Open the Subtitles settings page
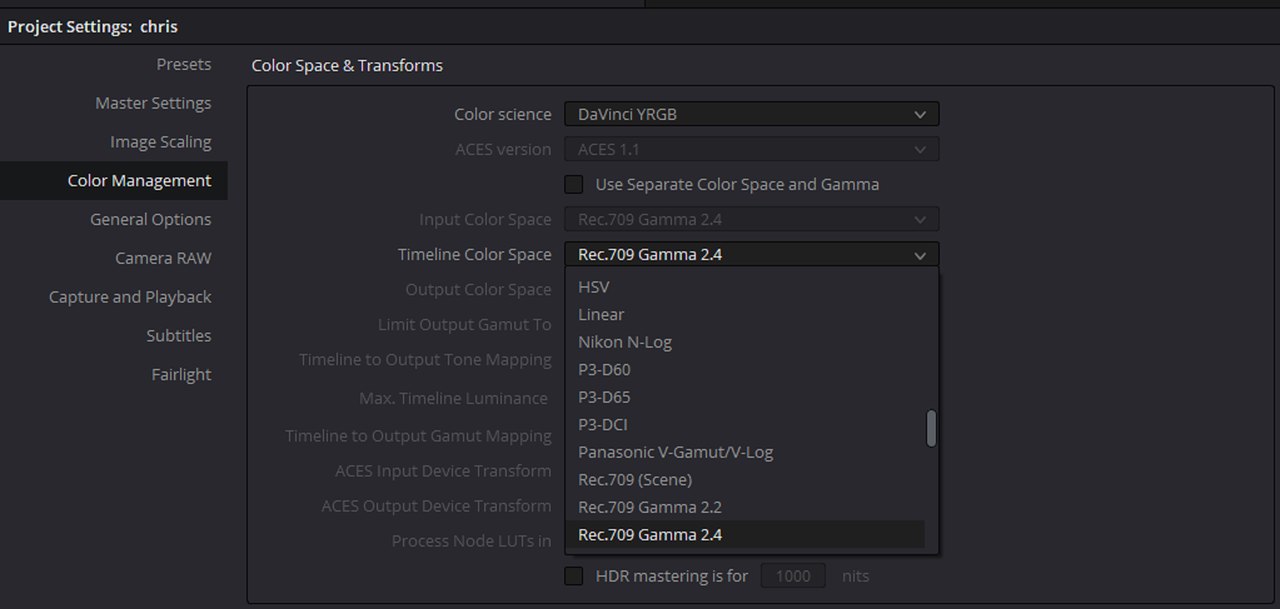Screen dimensions: 1280x609 point(179,336)
